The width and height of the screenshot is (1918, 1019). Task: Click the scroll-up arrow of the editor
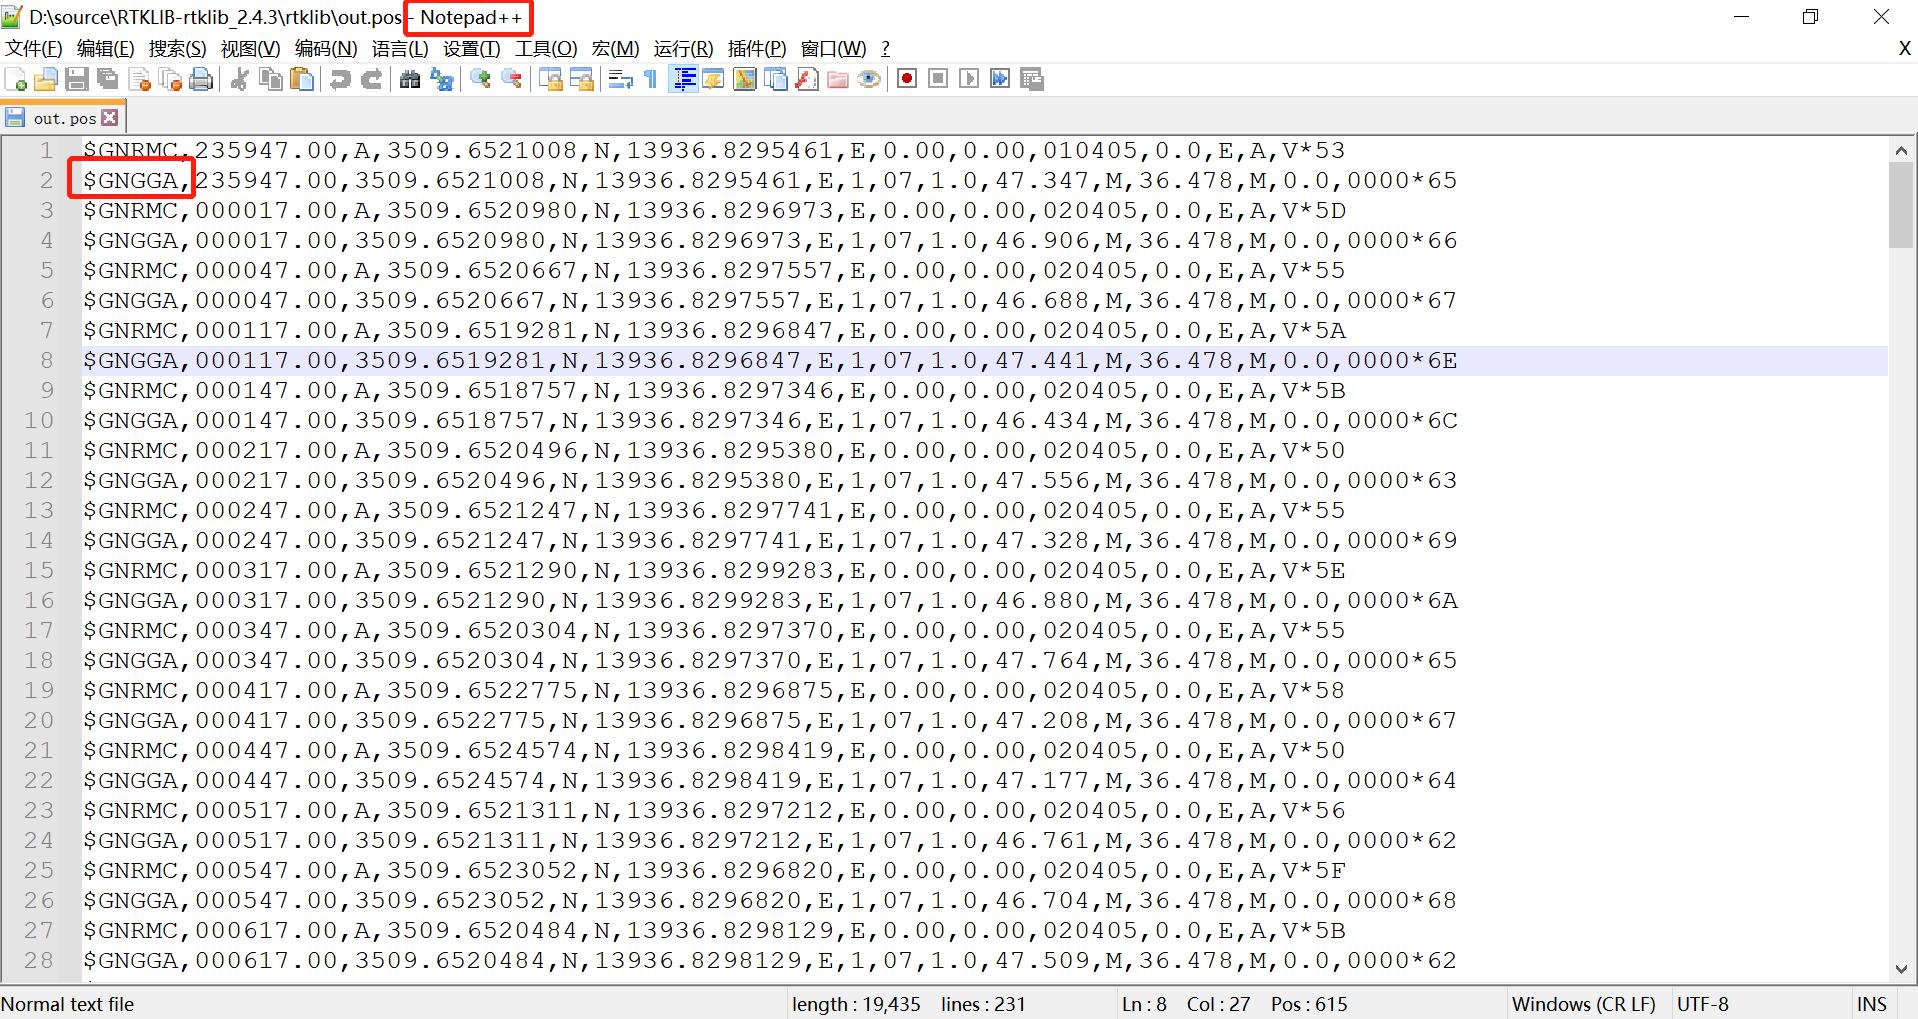(1901, 150)
